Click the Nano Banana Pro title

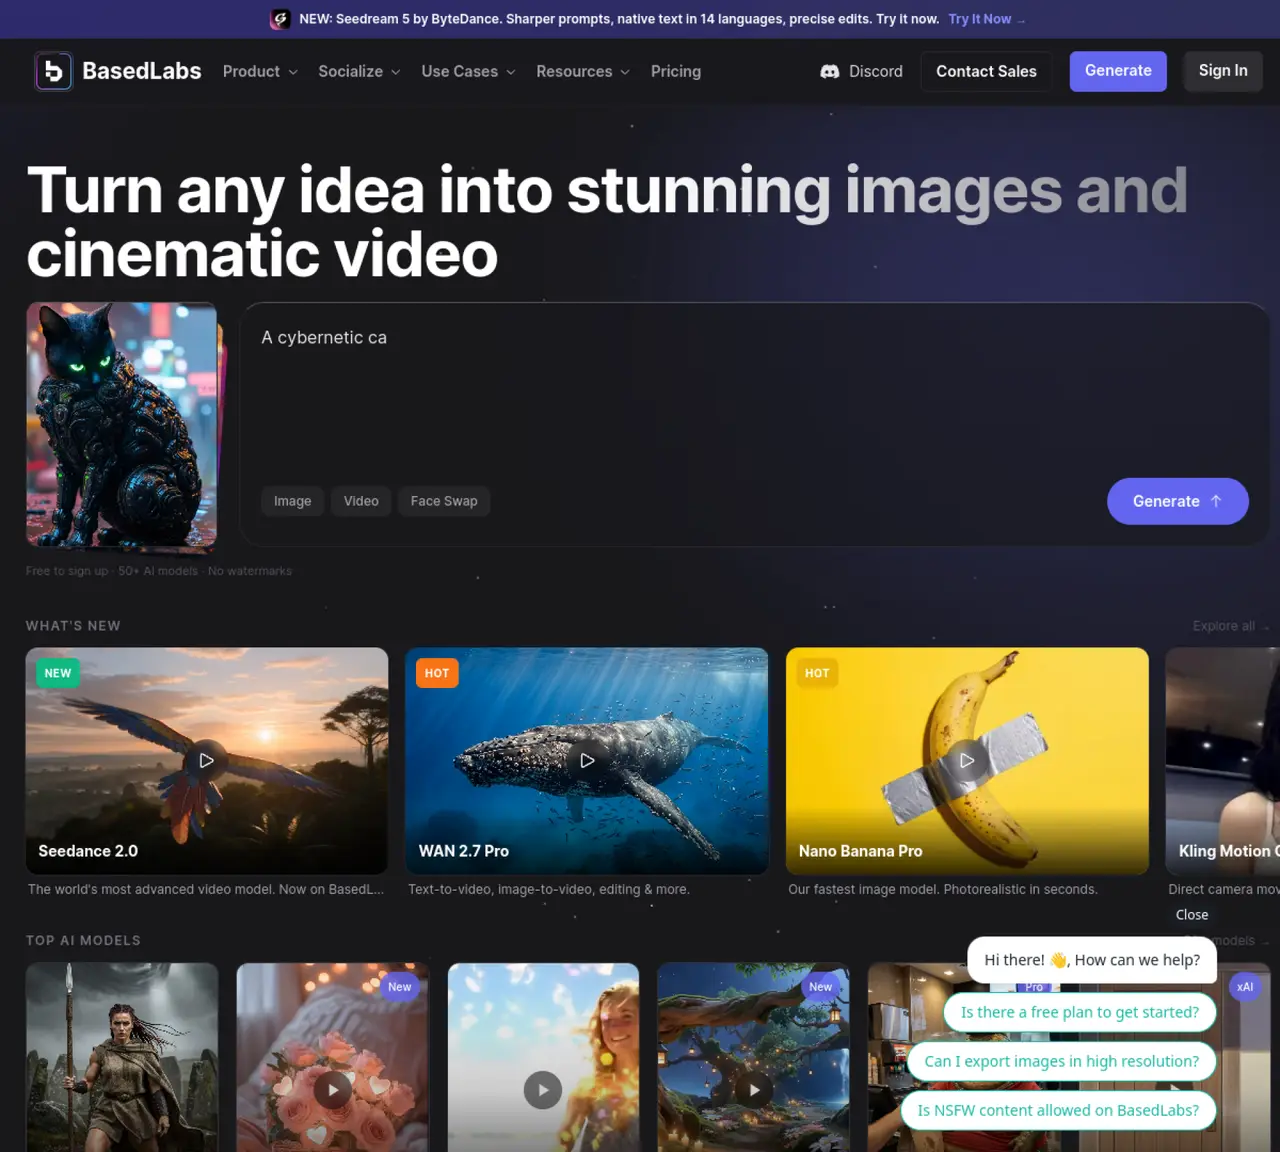[x=861, y=851]
